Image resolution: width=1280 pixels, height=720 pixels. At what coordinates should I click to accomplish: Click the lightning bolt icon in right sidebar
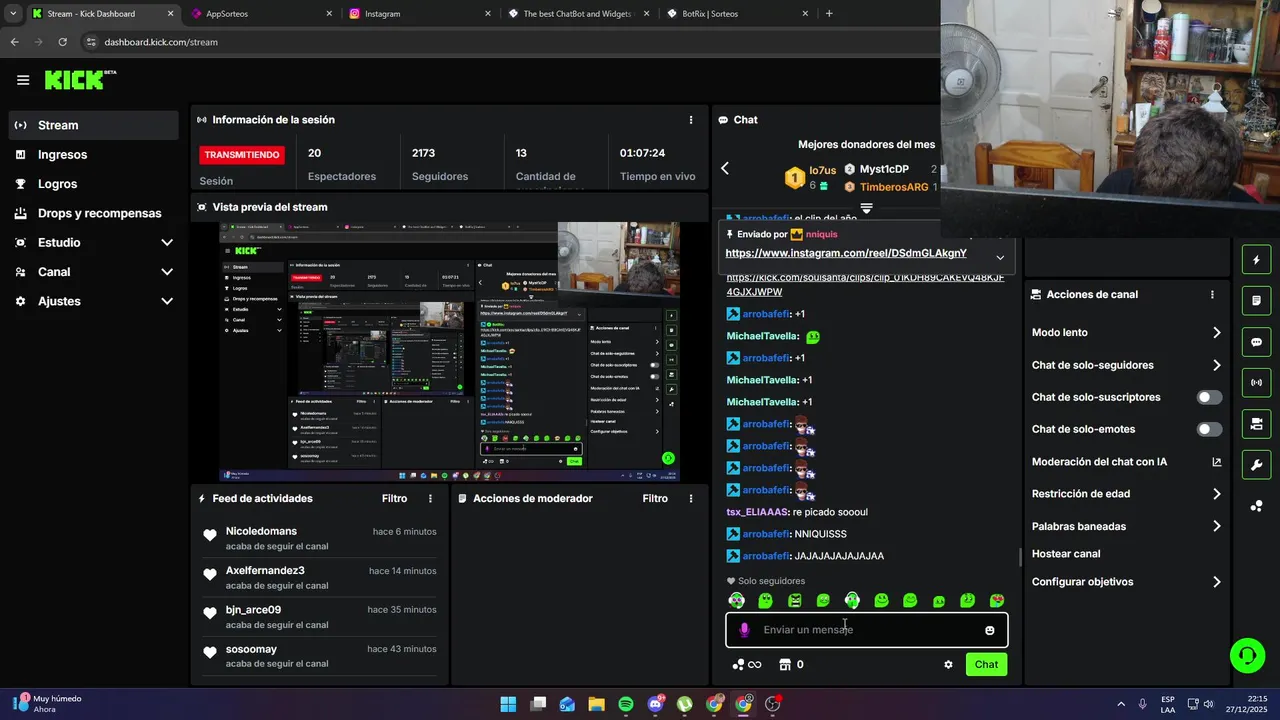tap(1256, 260)
